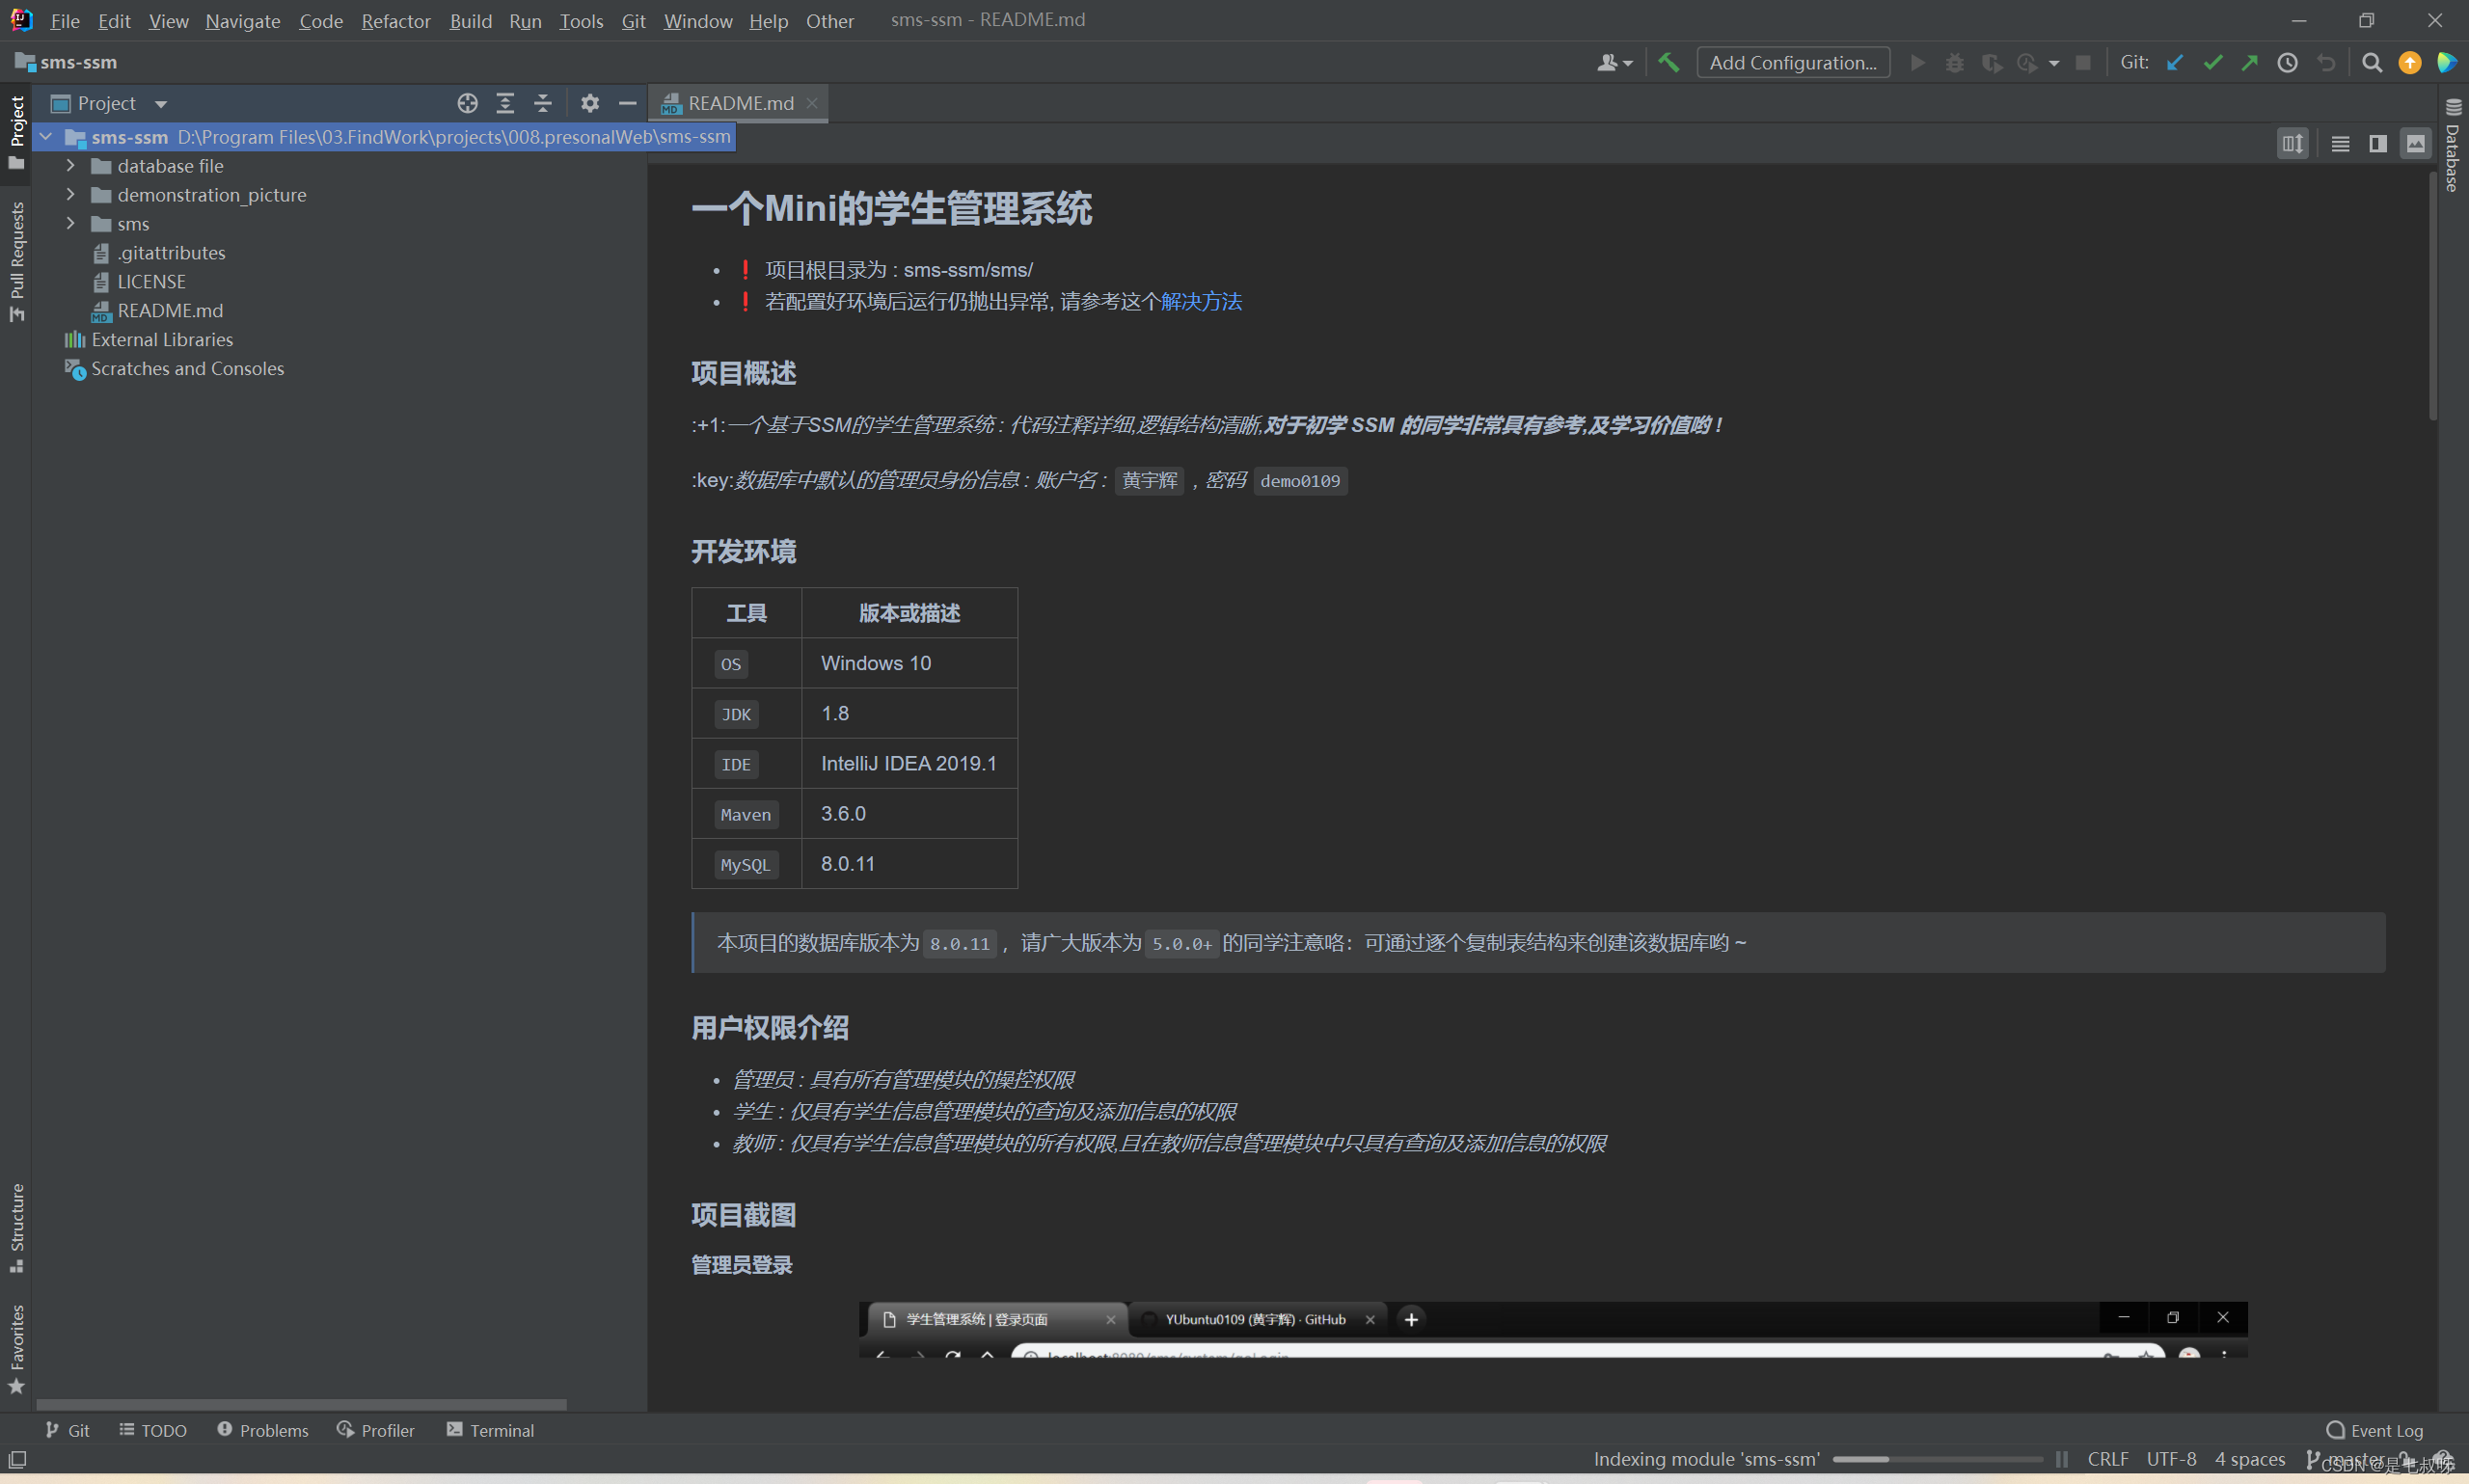
Task: Open Search Everywhere magnifier icon
Action: [2371, 62]
